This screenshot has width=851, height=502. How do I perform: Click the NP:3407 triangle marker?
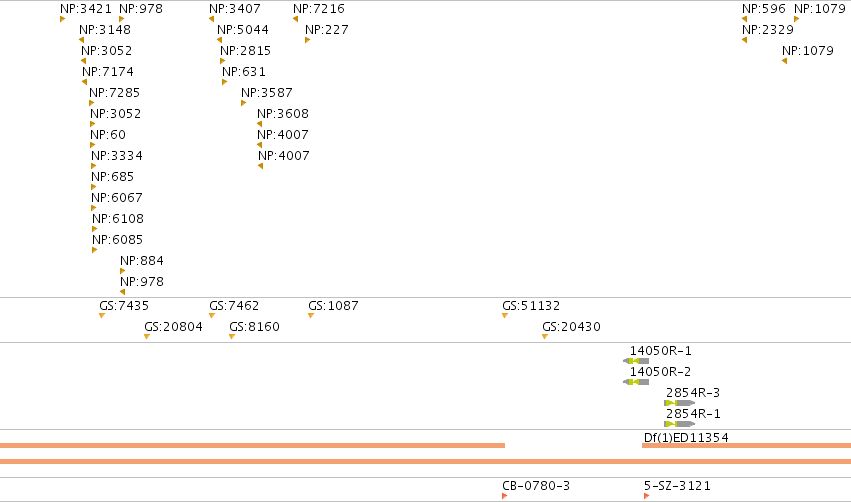211,20
